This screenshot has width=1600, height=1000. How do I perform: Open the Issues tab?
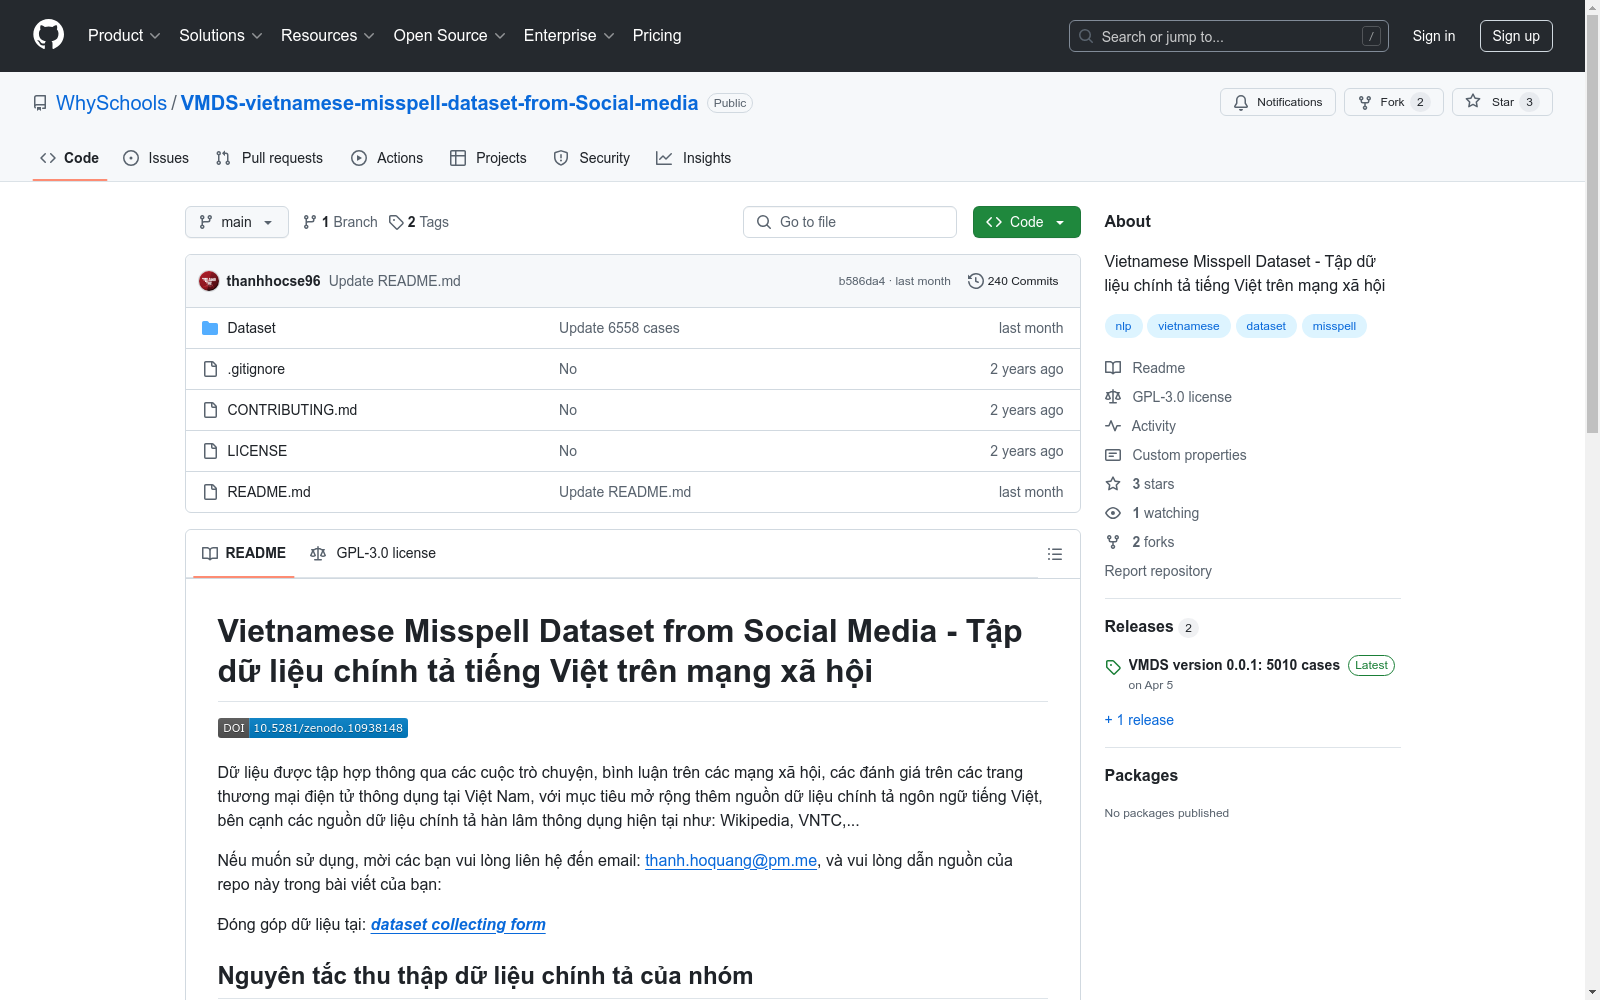click(156, 158)
